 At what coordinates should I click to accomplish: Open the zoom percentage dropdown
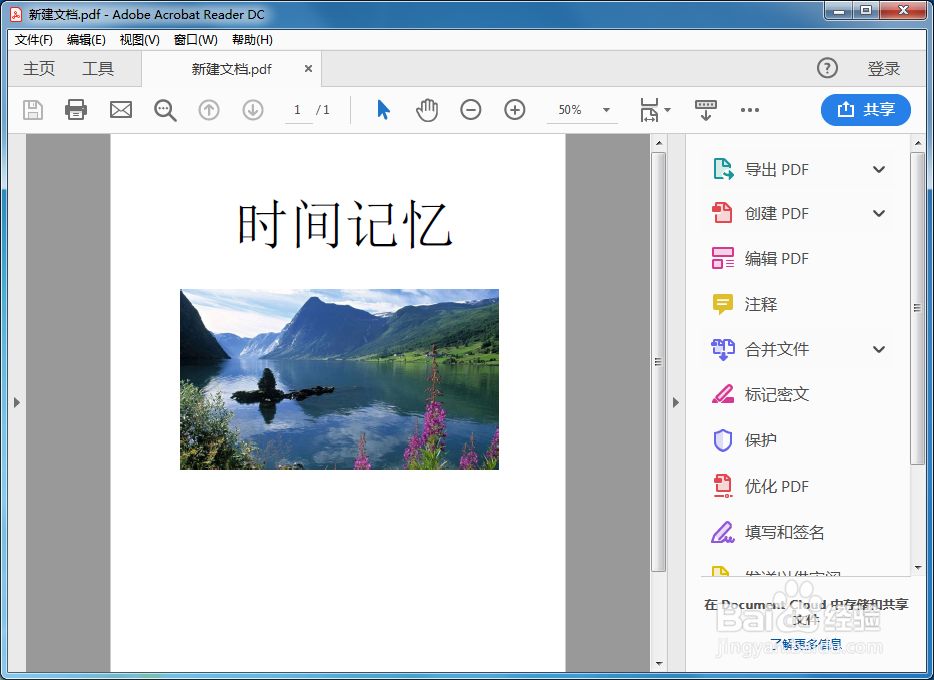(604, 110)
